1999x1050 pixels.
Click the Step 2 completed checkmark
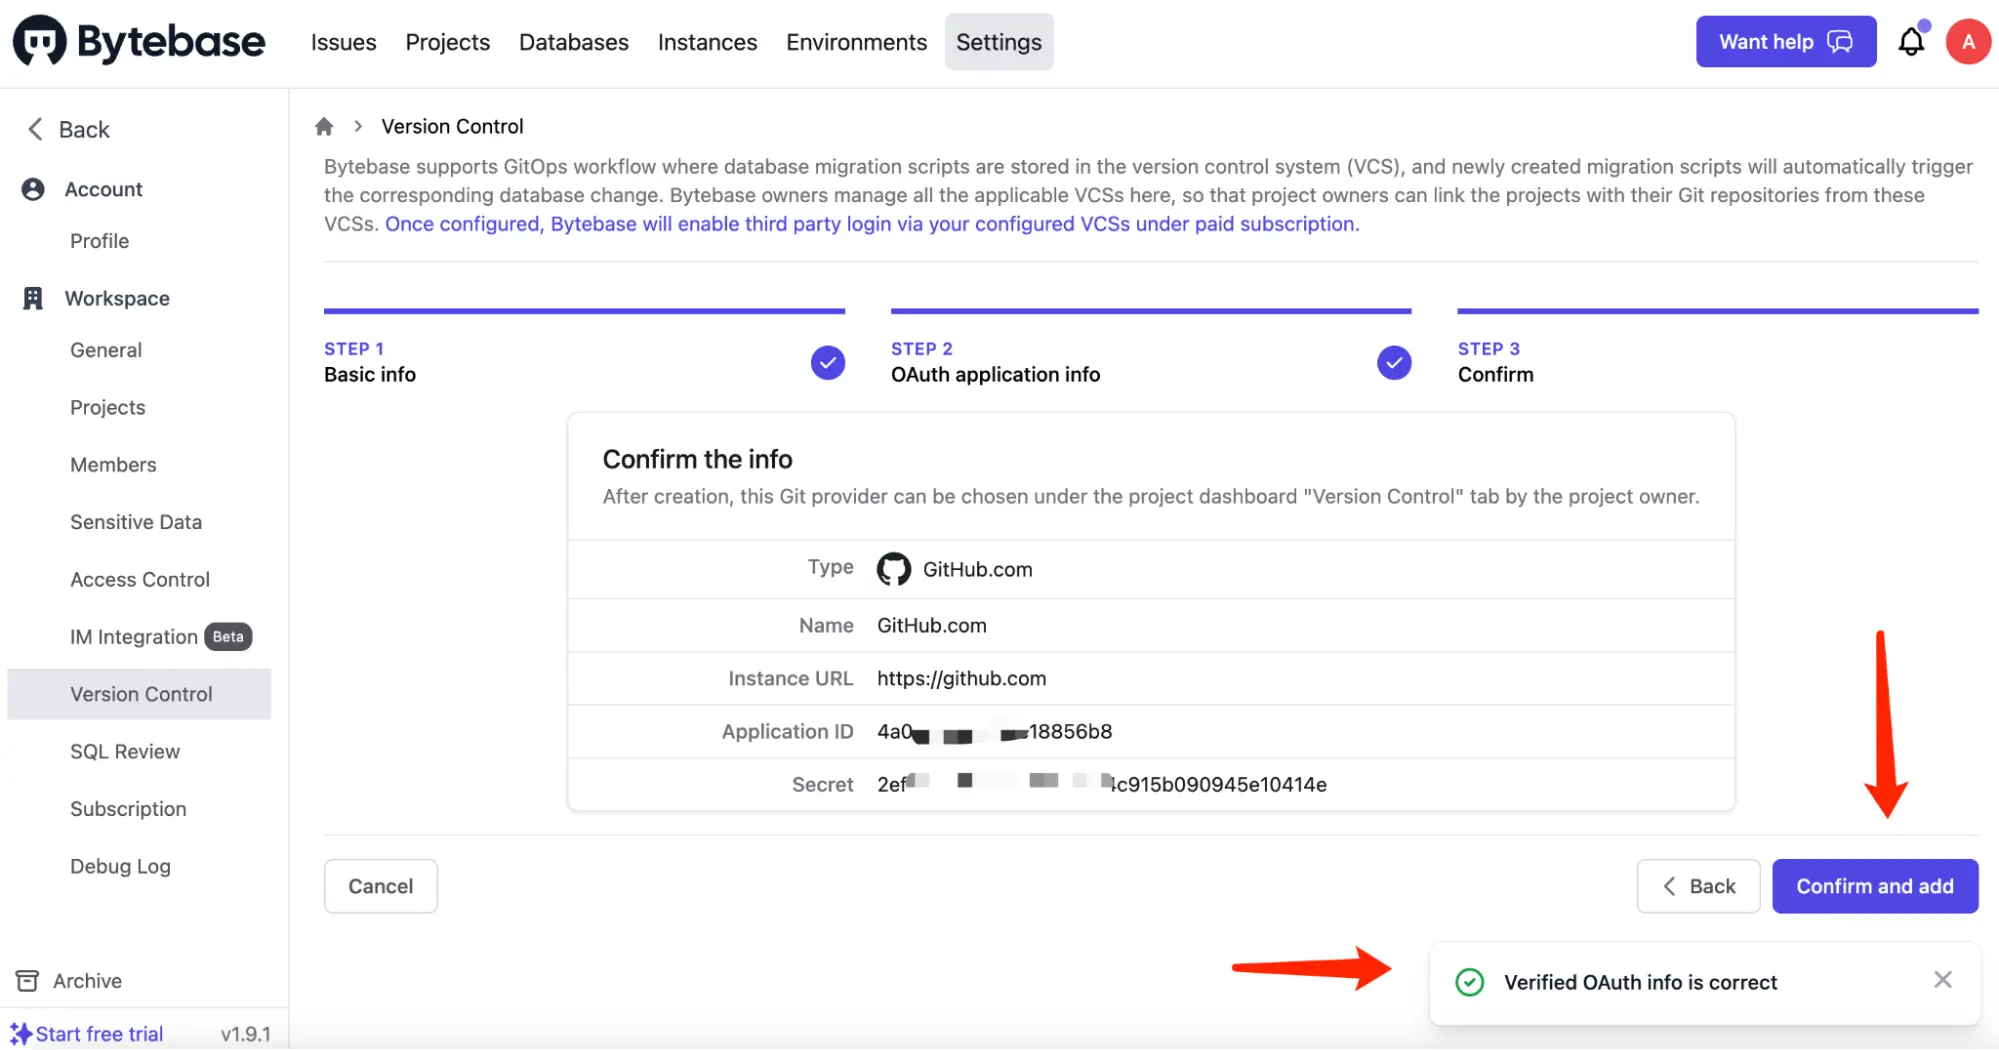coord(1394,362)
